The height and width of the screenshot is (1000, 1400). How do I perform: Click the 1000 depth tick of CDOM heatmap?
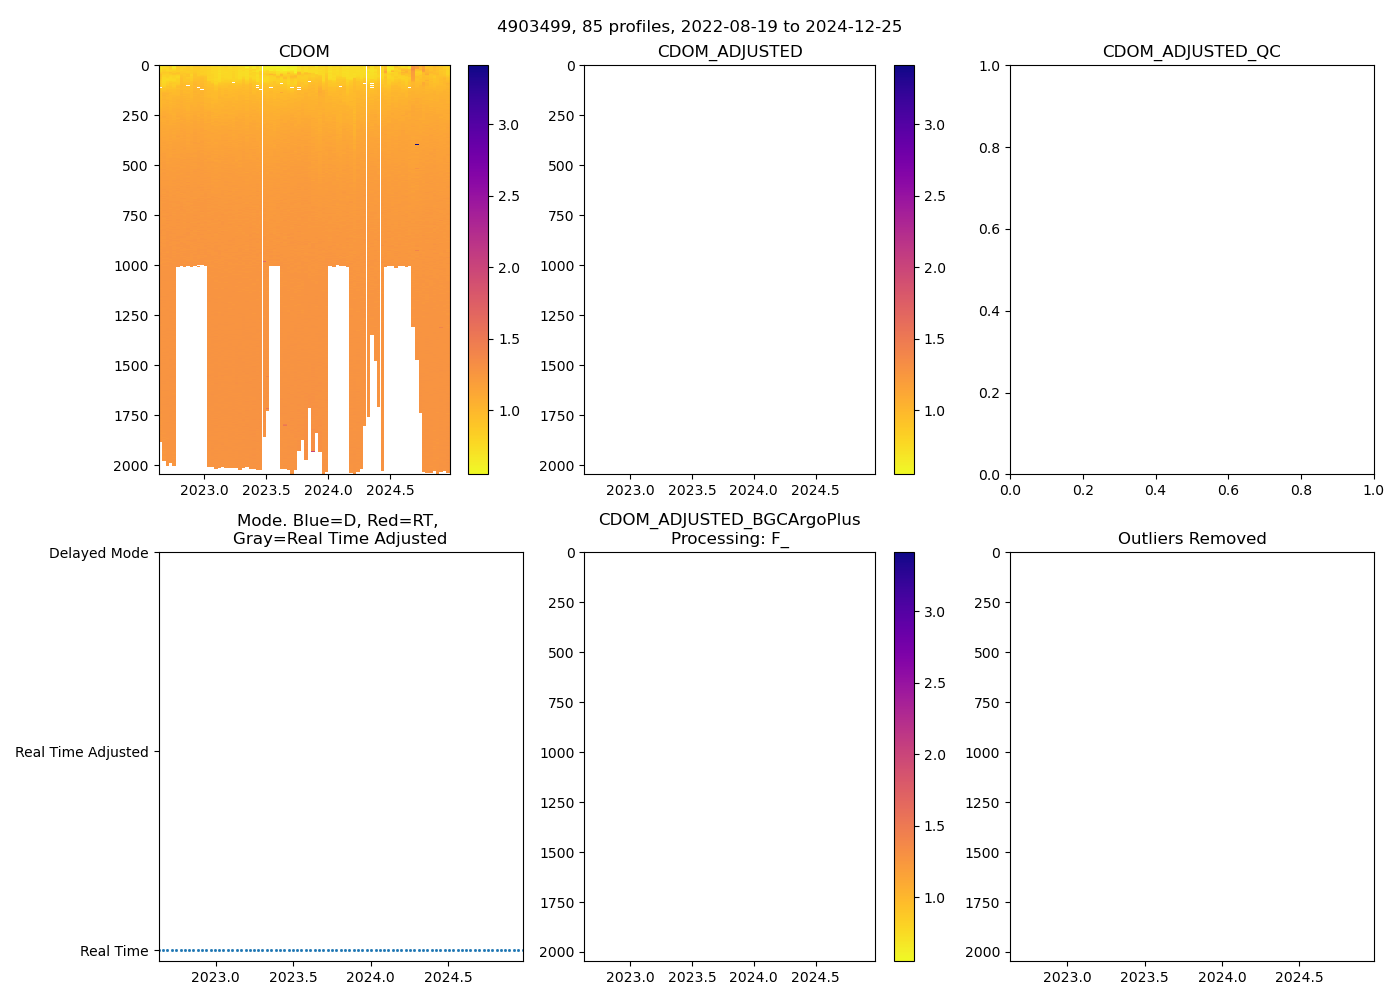click(x=134, y=266)
